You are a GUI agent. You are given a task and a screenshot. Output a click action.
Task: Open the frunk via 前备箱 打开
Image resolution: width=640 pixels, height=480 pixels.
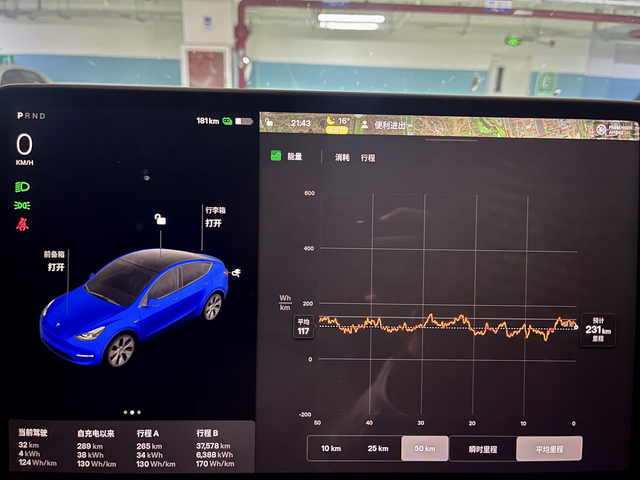click(x=54, y=261)
